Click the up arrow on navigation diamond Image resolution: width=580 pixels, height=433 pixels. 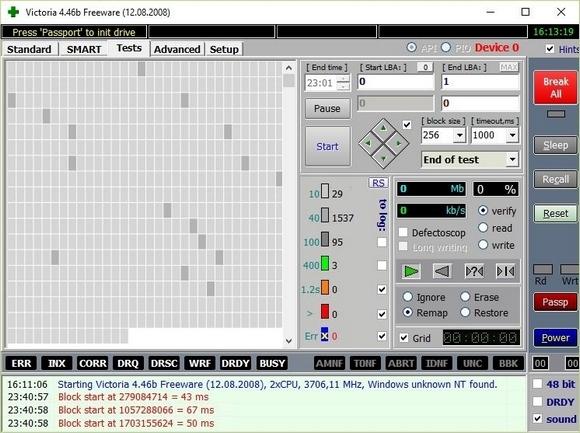[x=384, y=128]
